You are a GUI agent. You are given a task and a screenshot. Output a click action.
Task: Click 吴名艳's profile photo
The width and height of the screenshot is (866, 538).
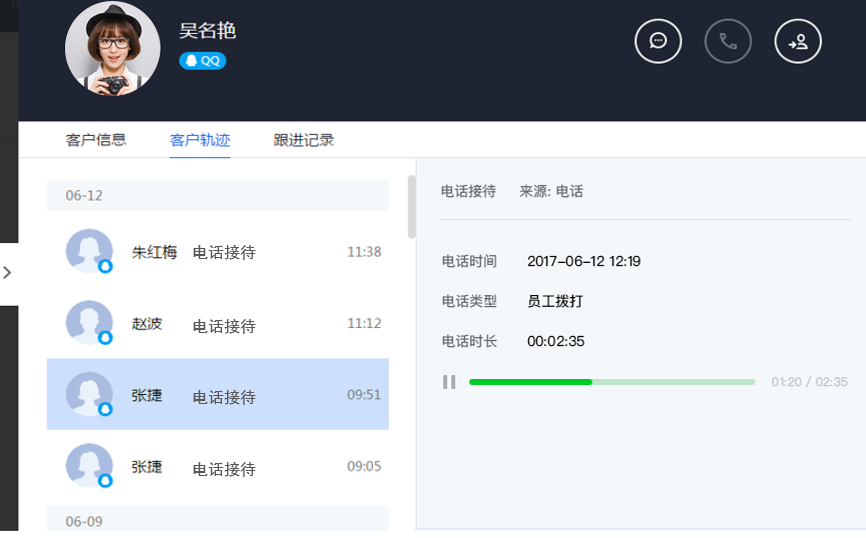[113, 49]
